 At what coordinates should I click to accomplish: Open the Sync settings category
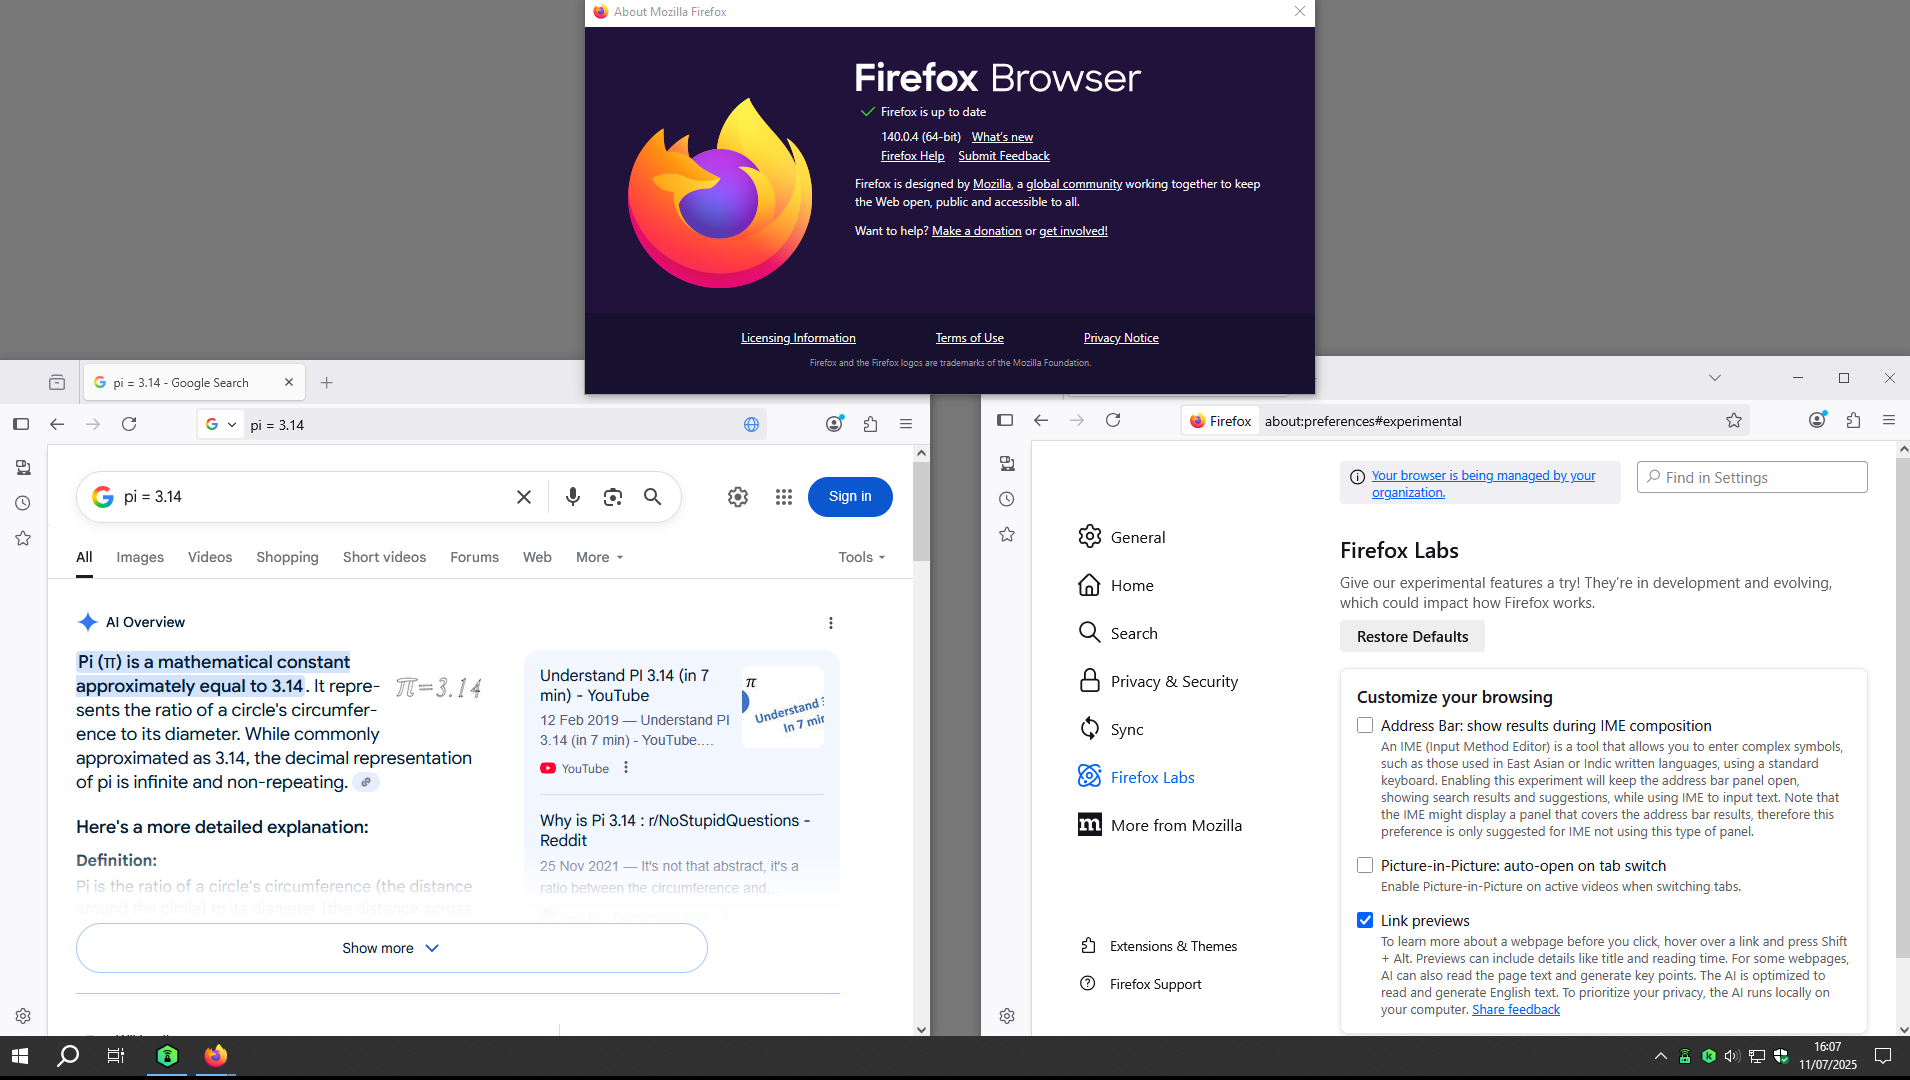tap(1110, 730)
